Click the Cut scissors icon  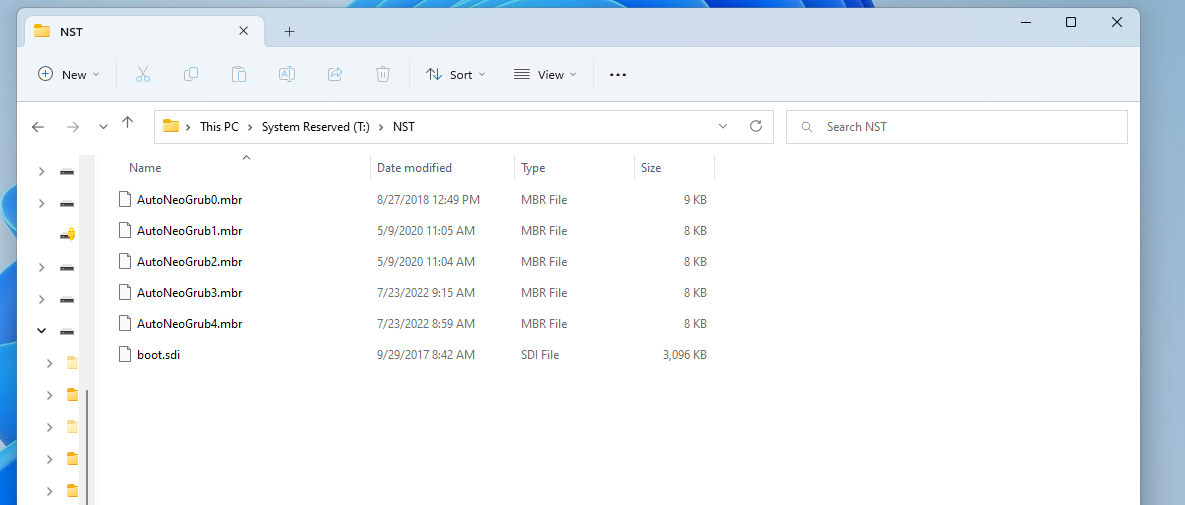click(143, 74)
